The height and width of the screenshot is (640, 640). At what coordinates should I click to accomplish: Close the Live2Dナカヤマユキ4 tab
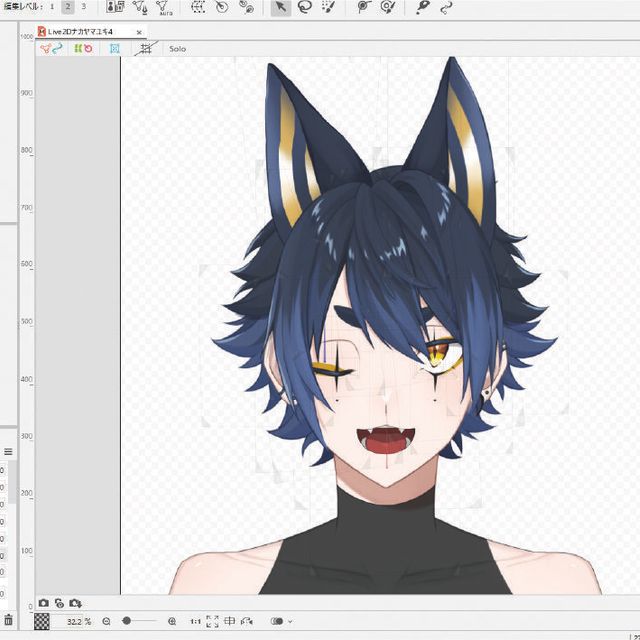click(x=139, y=32)
